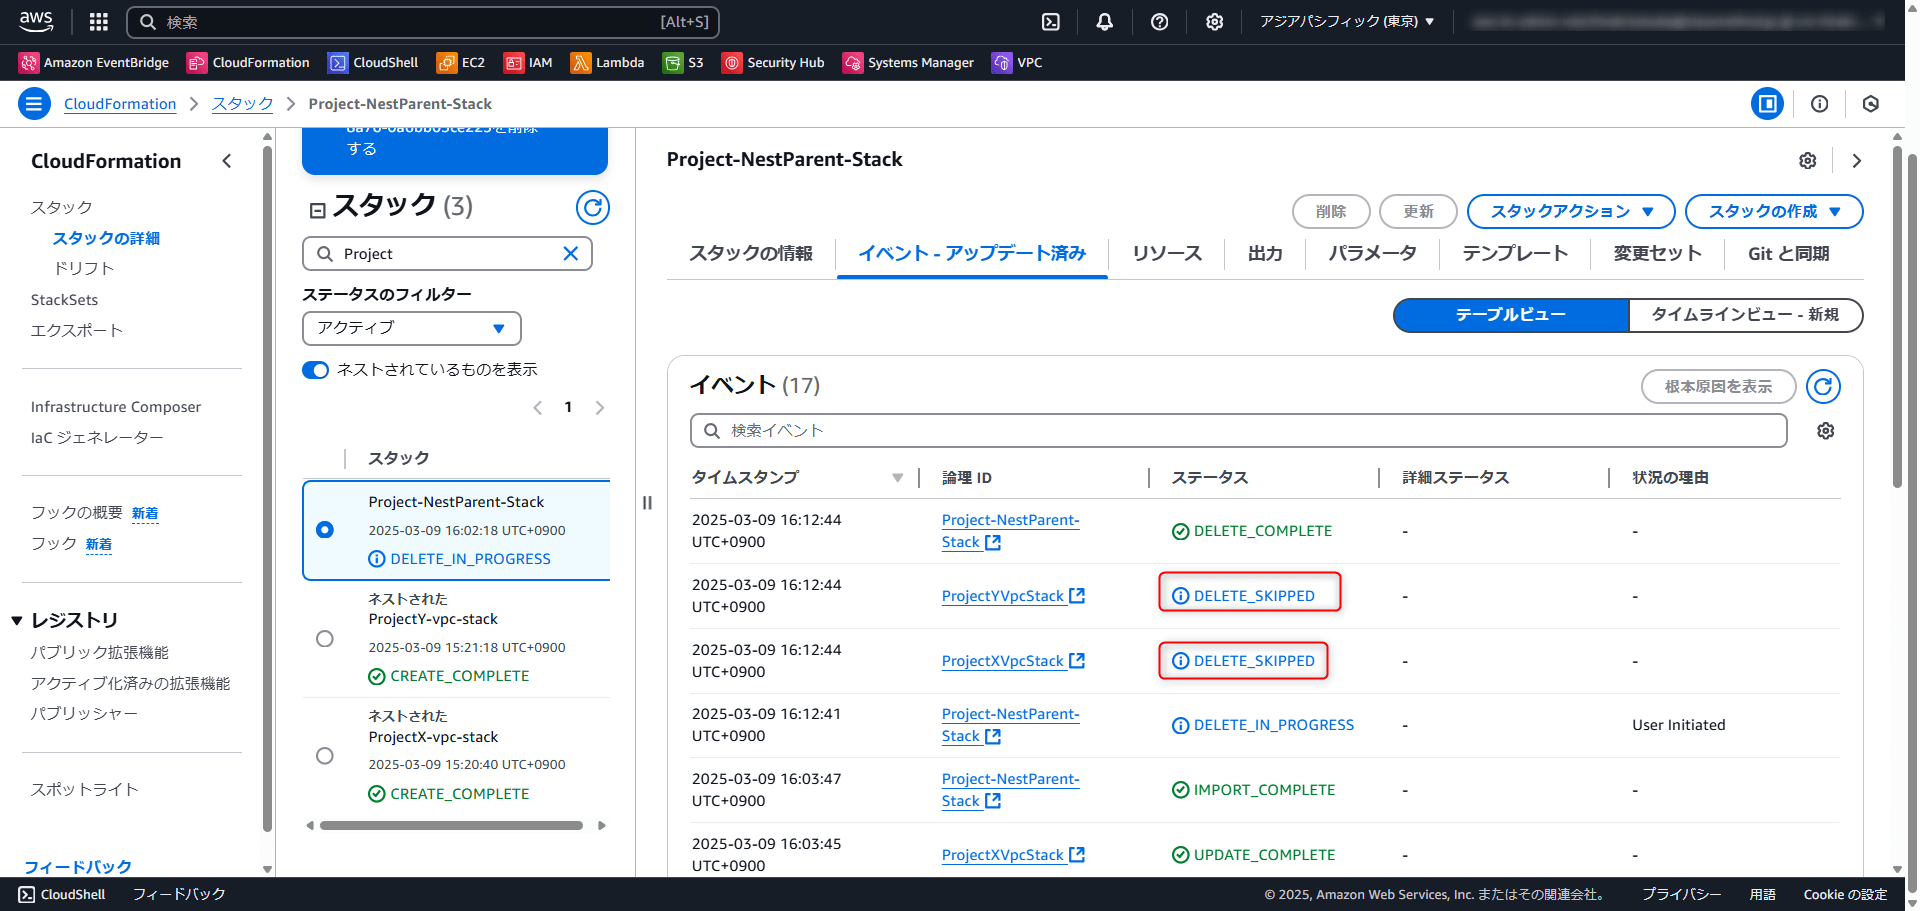Viewport: 1920px width, 911px height.
Task: Focus the 検索イベント search field
Action: tap(1238, 430)
